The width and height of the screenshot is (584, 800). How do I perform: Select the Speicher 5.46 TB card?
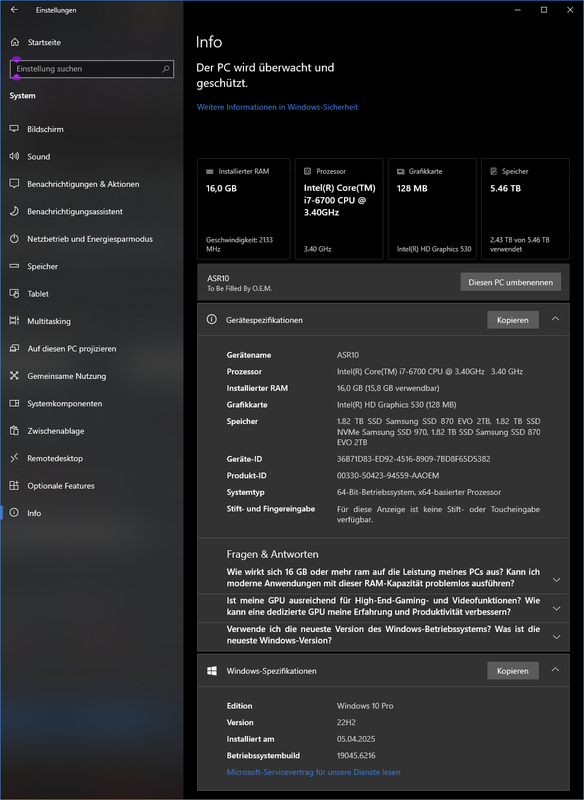pyautogui.click(x=525, y=209)
